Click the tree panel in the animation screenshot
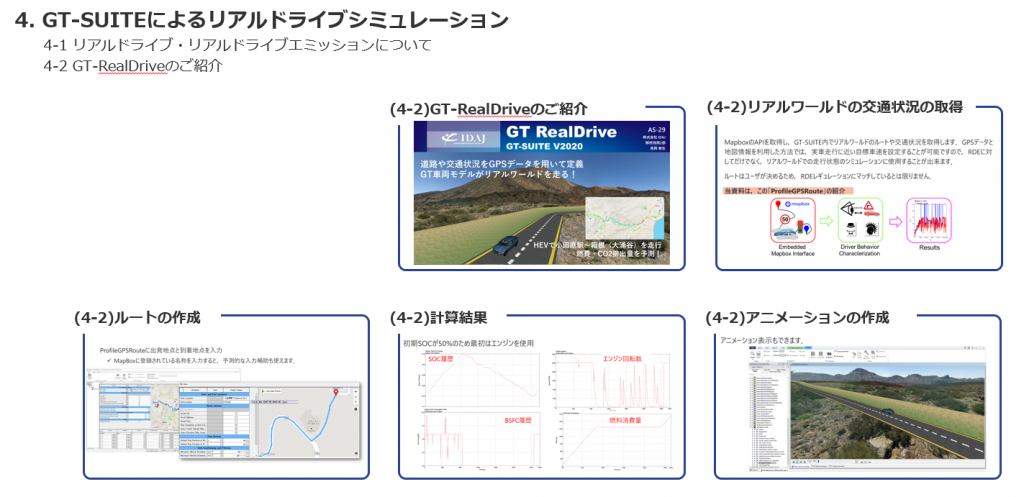1024x497 pixels. click(769, 419)
